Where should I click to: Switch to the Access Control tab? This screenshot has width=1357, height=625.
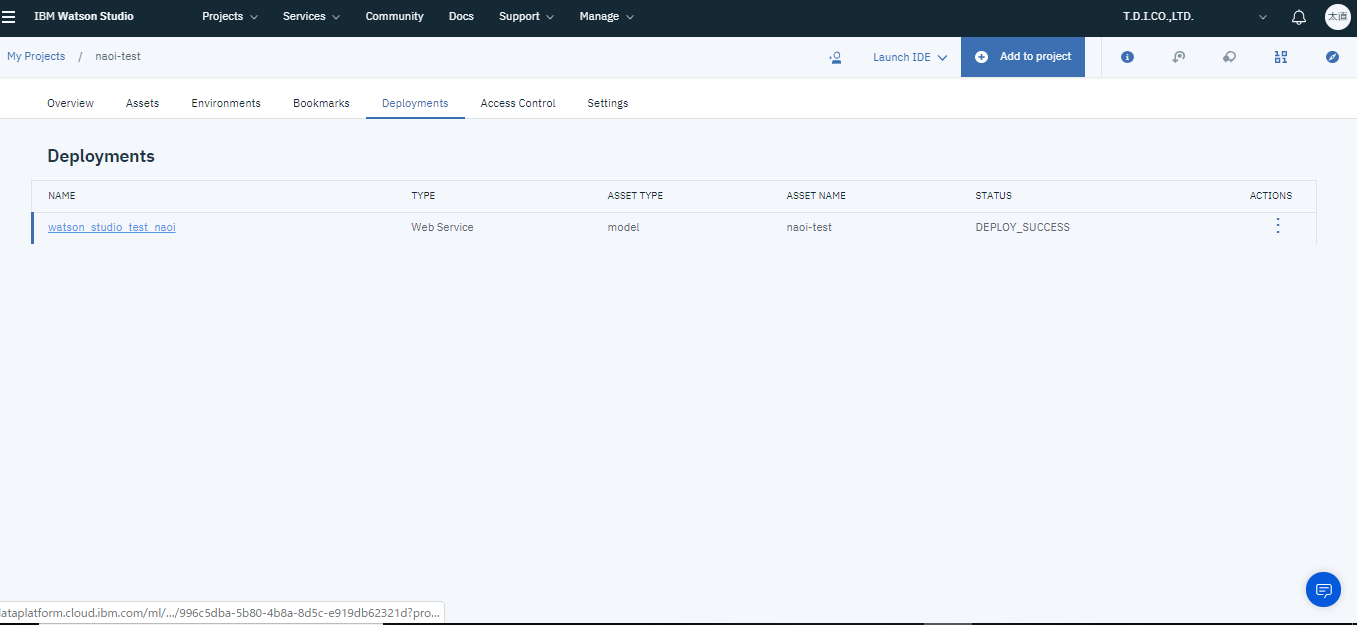pyautogui.click(x=517, y=103)
